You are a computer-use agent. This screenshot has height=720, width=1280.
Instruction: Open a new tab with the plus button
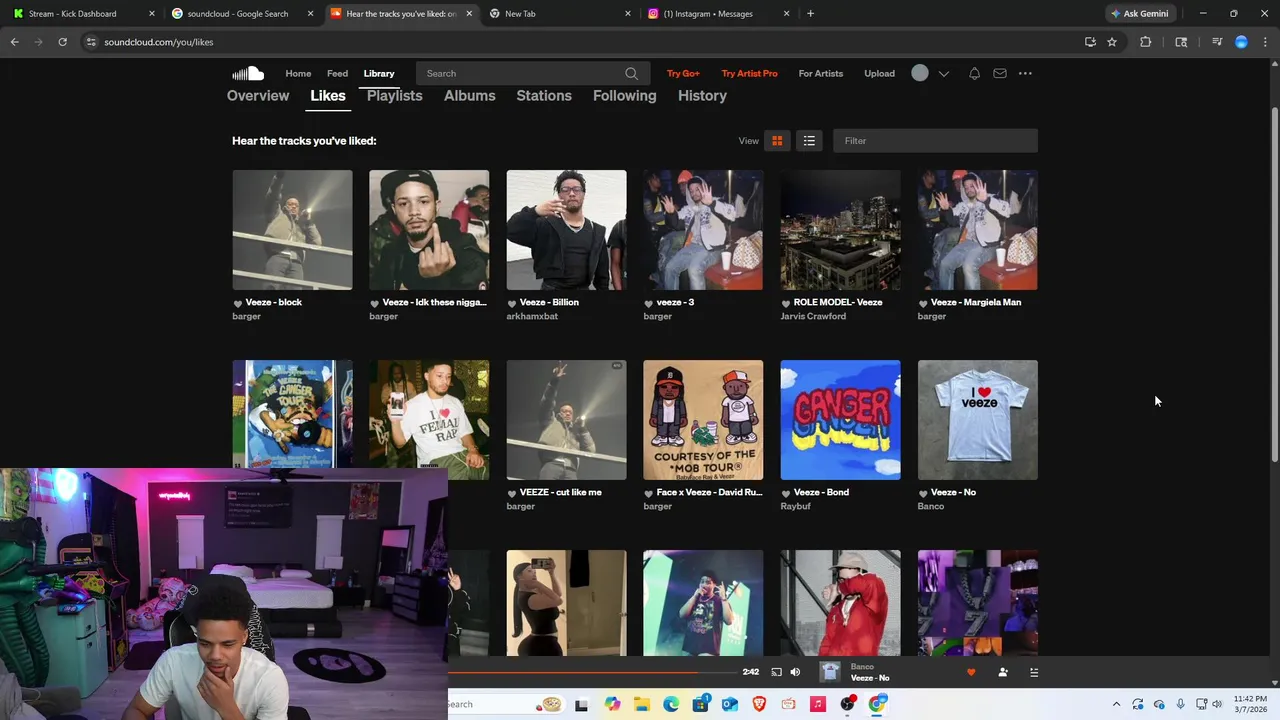pos(810,13)
